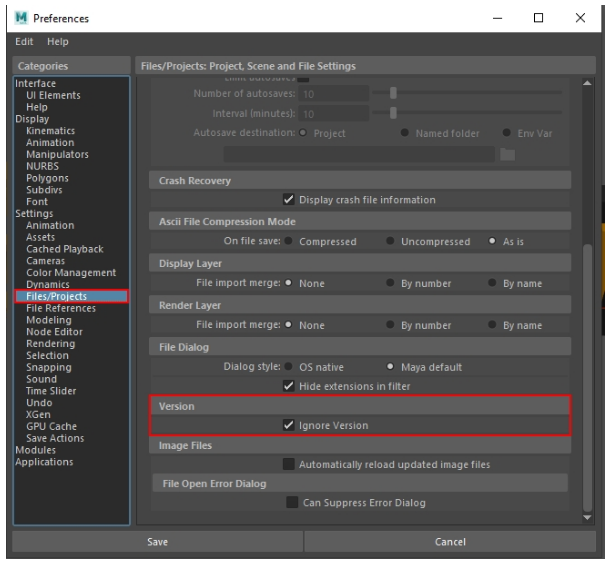Select the NURBS category
Image resolution: width=609 pixels, height=564 pixels.
[43, 166]
